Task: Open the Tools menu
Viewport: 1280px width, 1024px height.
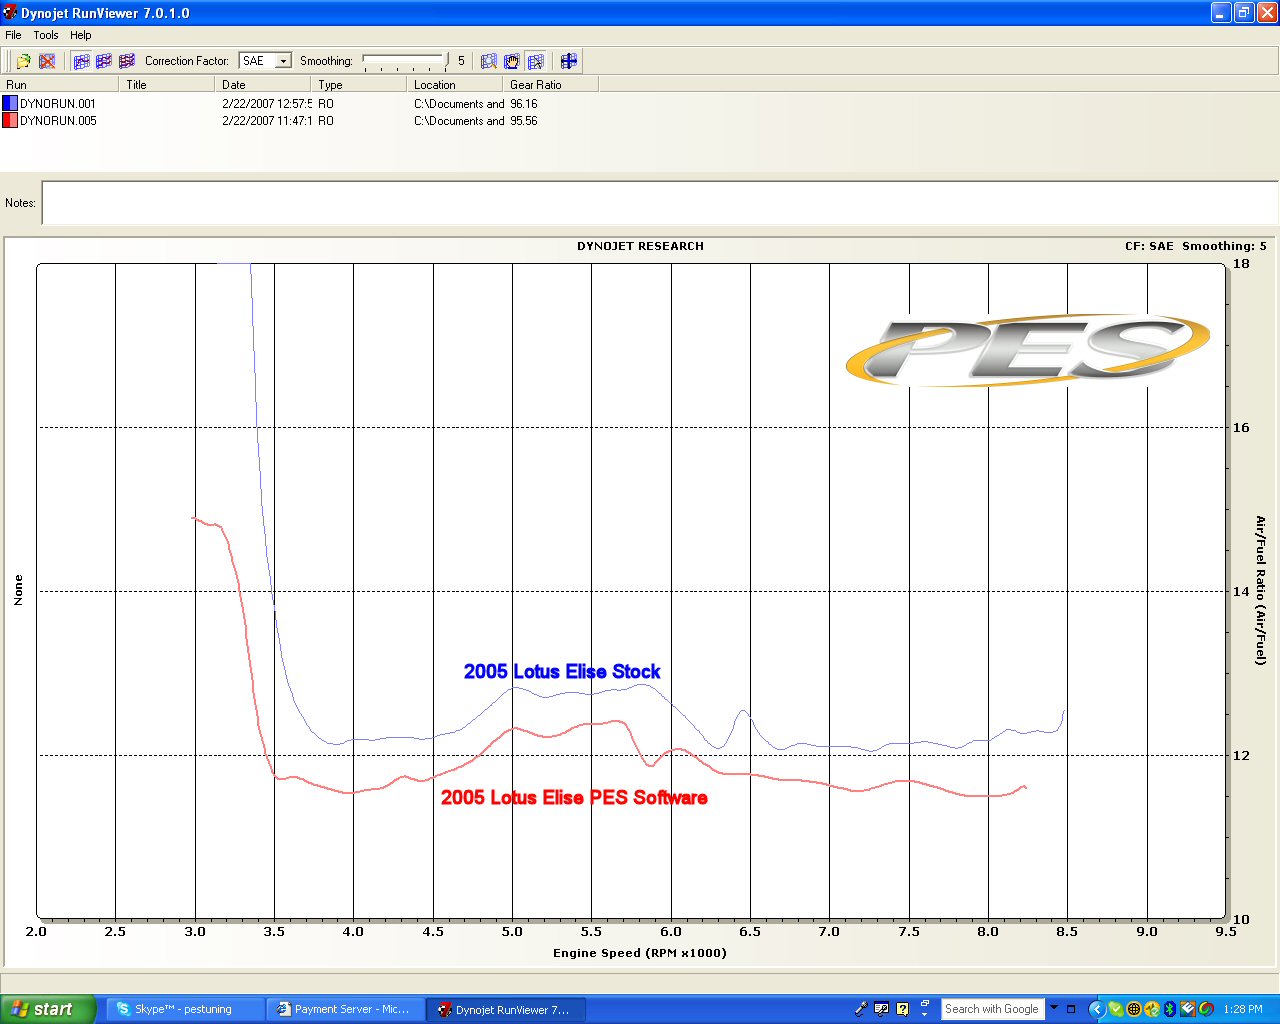Action: (46, 35)
